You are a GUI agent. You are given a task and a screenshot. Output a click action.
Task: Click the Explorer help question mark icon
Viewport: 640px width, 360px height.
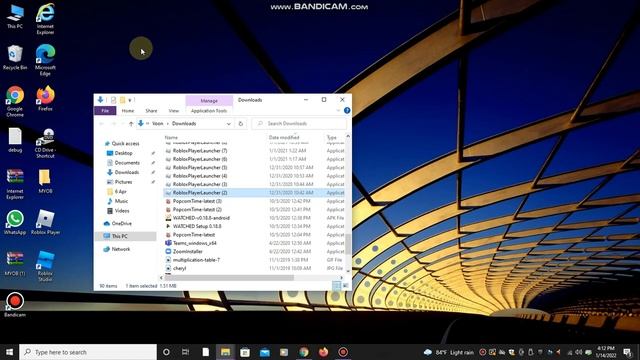(347, 110)
